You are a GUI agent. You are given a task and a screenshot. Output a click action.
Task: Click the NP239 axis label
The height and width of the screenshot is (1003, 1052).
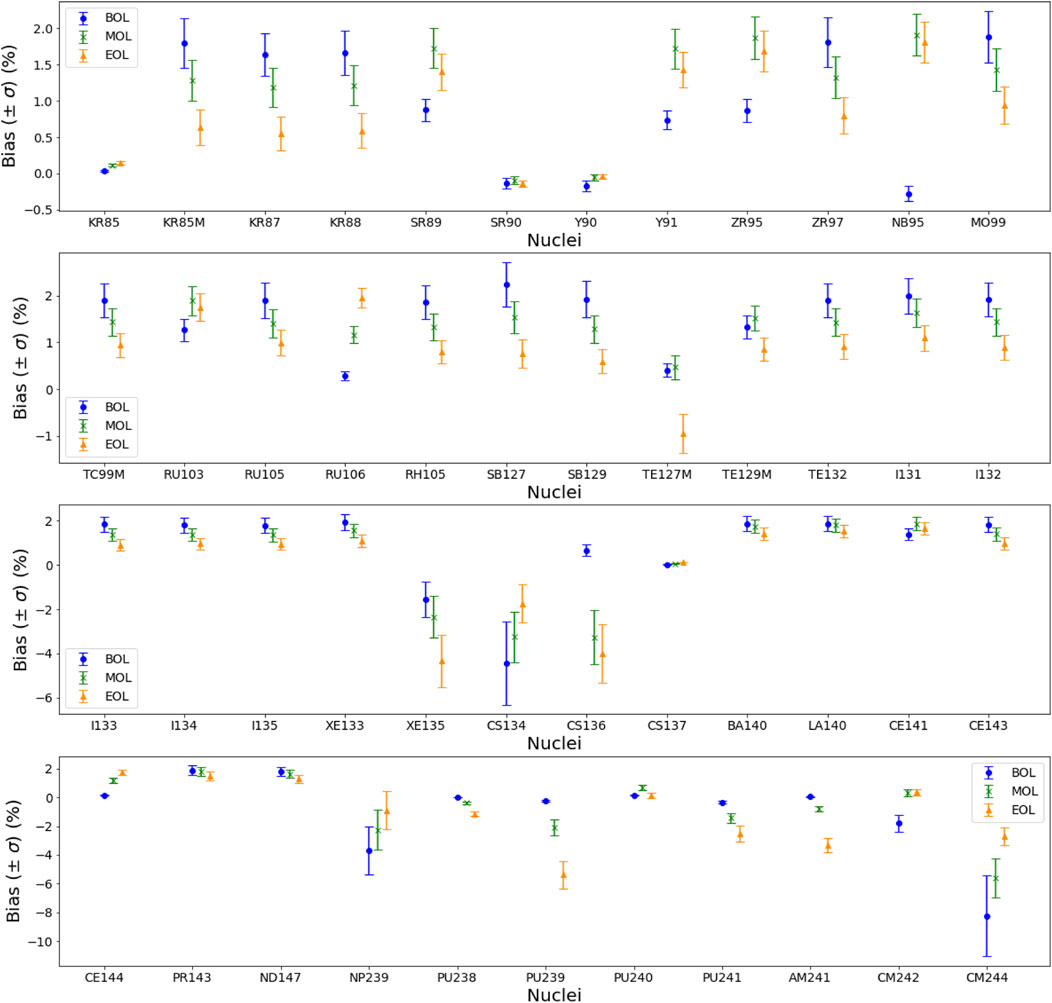click(368, 978)
